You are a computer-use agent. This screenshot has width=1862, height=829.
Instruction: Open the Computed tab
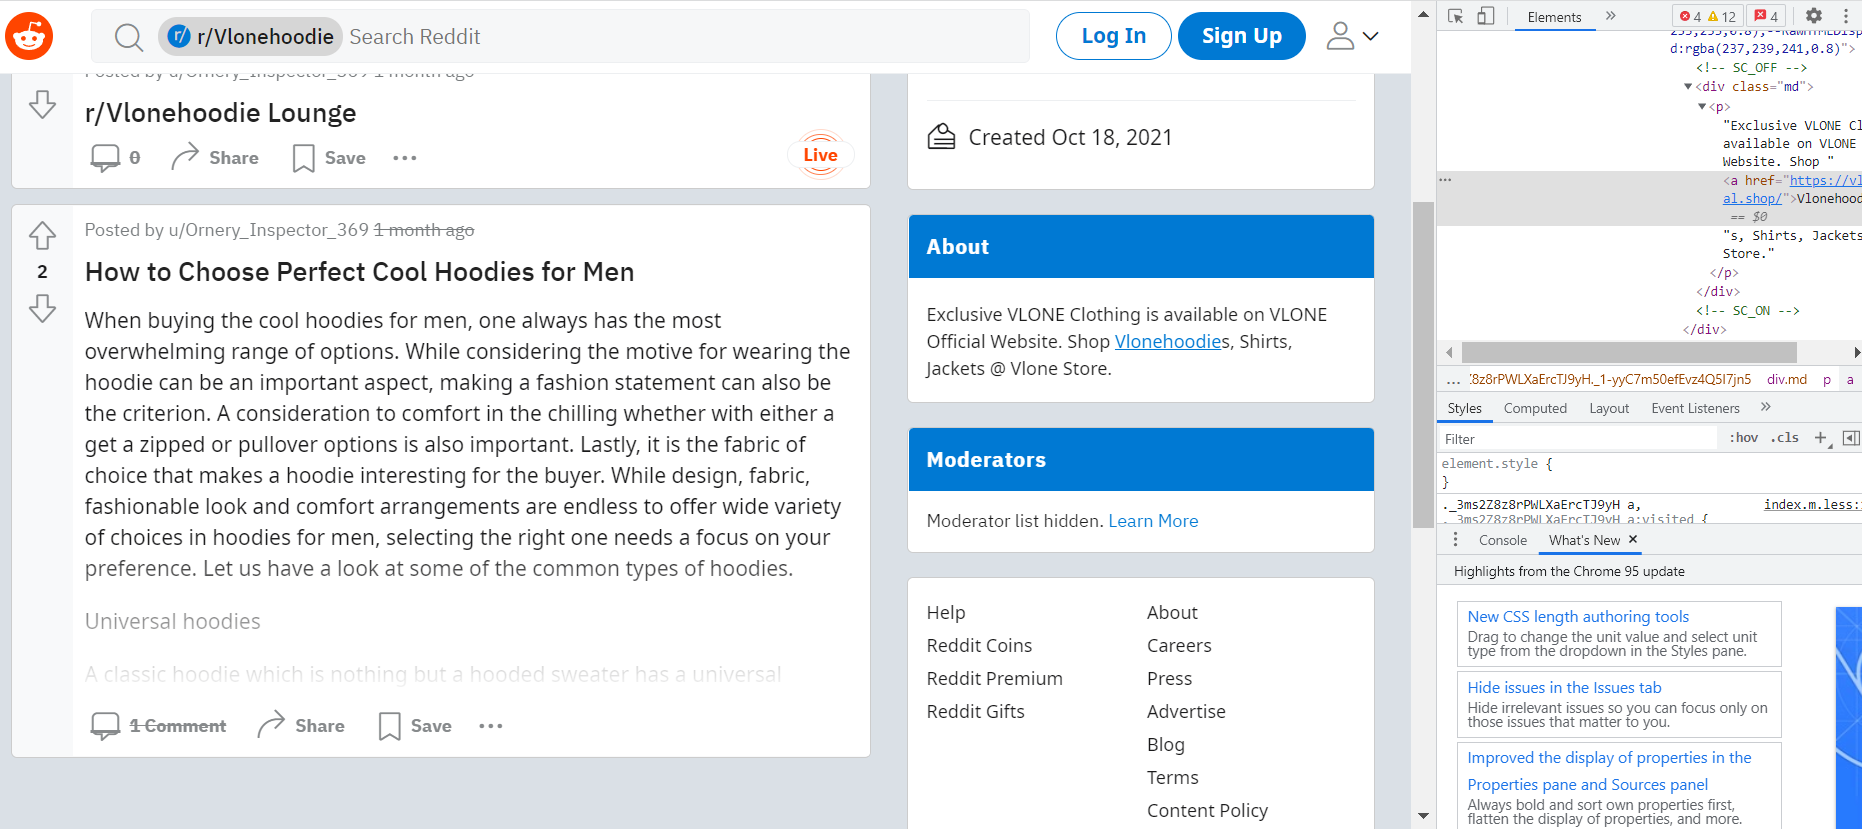coord(1535,408)
